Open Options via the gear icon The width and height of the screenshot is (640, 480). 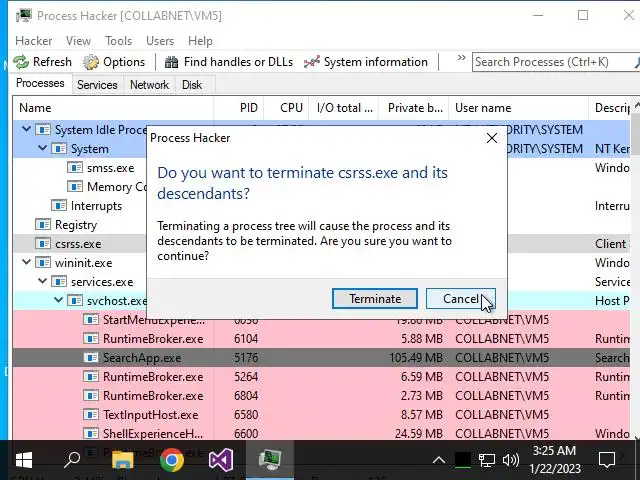pos(91,62)
